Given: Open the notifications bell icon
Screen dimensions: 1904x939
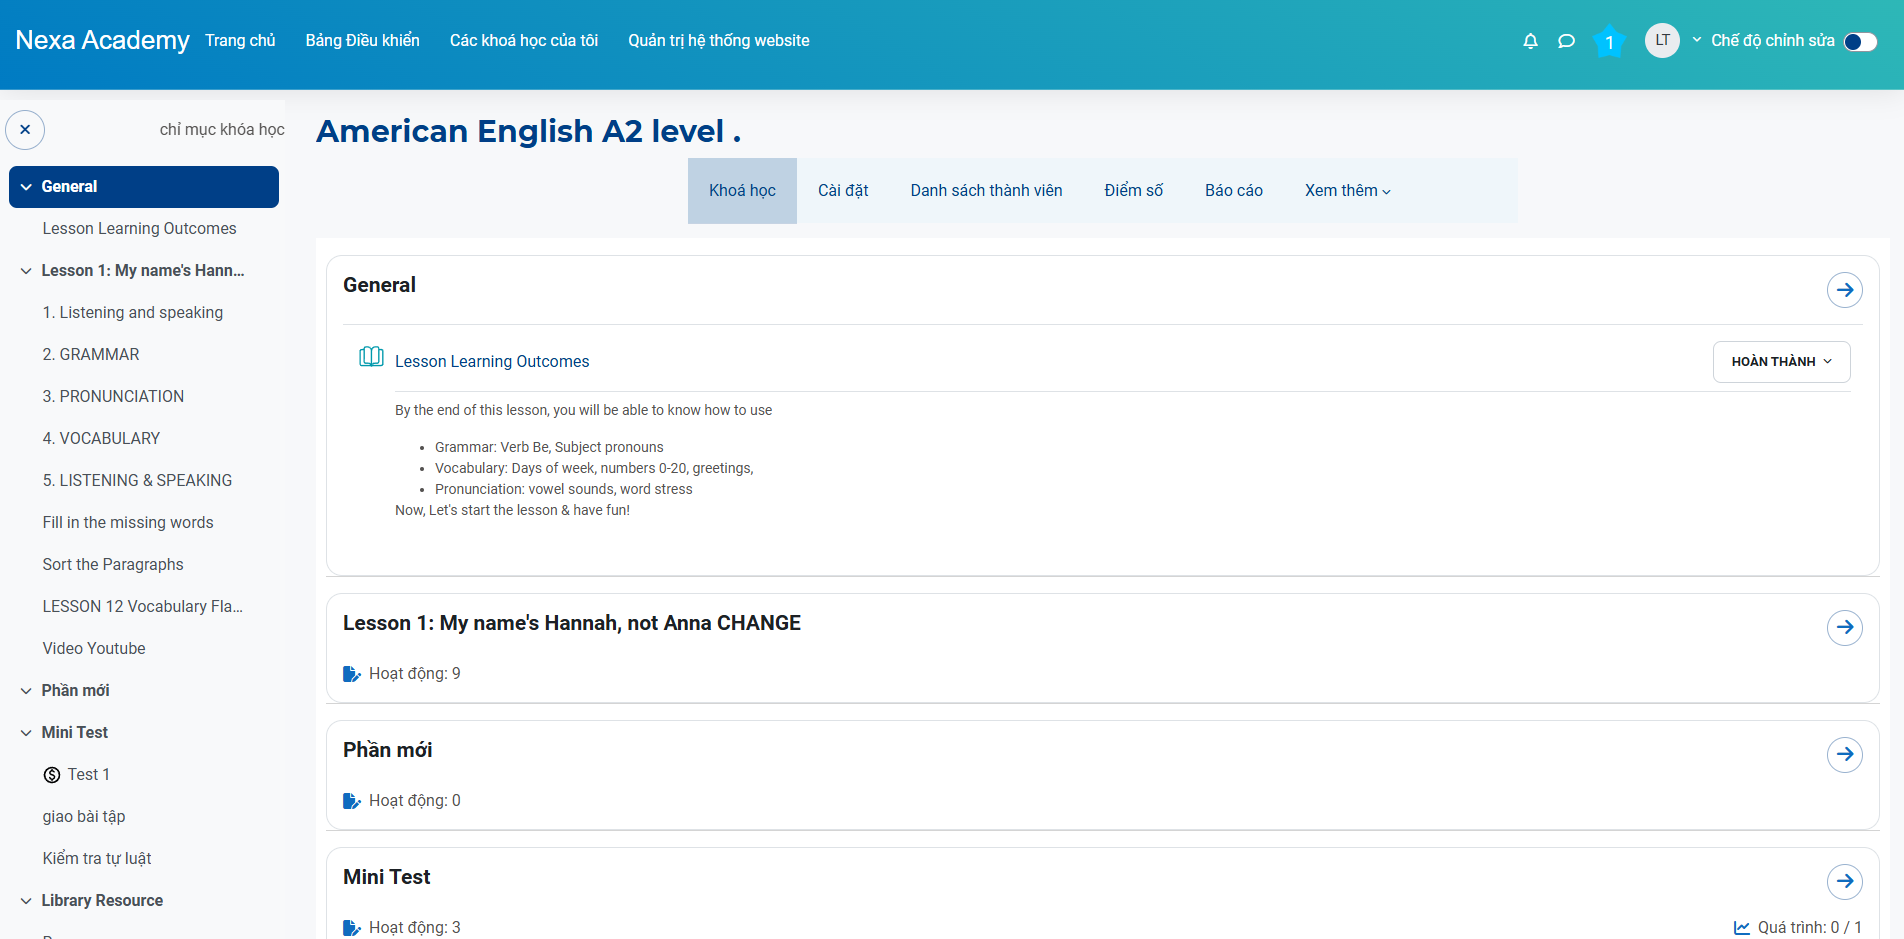Looking at the screenshot, I should click(x=1530, y=41).
